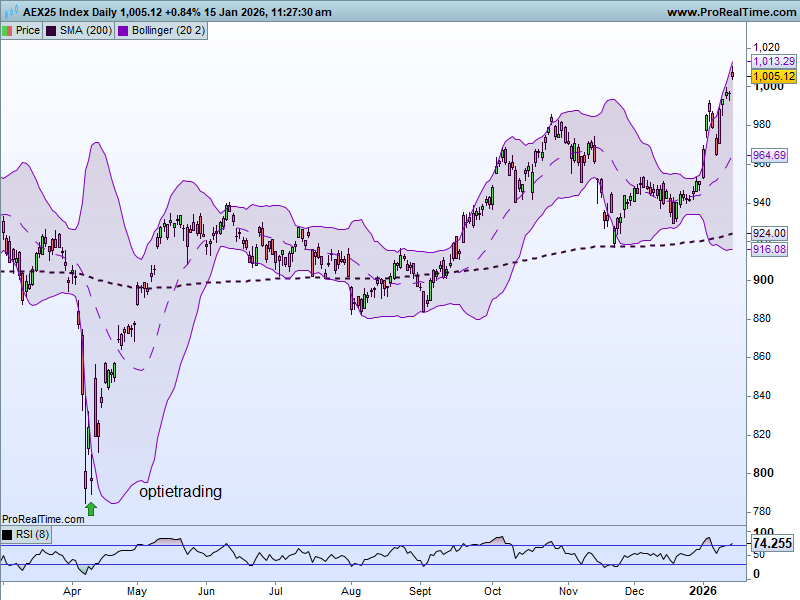Image resolution: width=800 pixels, height=600 pixels.
Task: Click the SMA (200) color indicator icon
Action: [50, 30]
